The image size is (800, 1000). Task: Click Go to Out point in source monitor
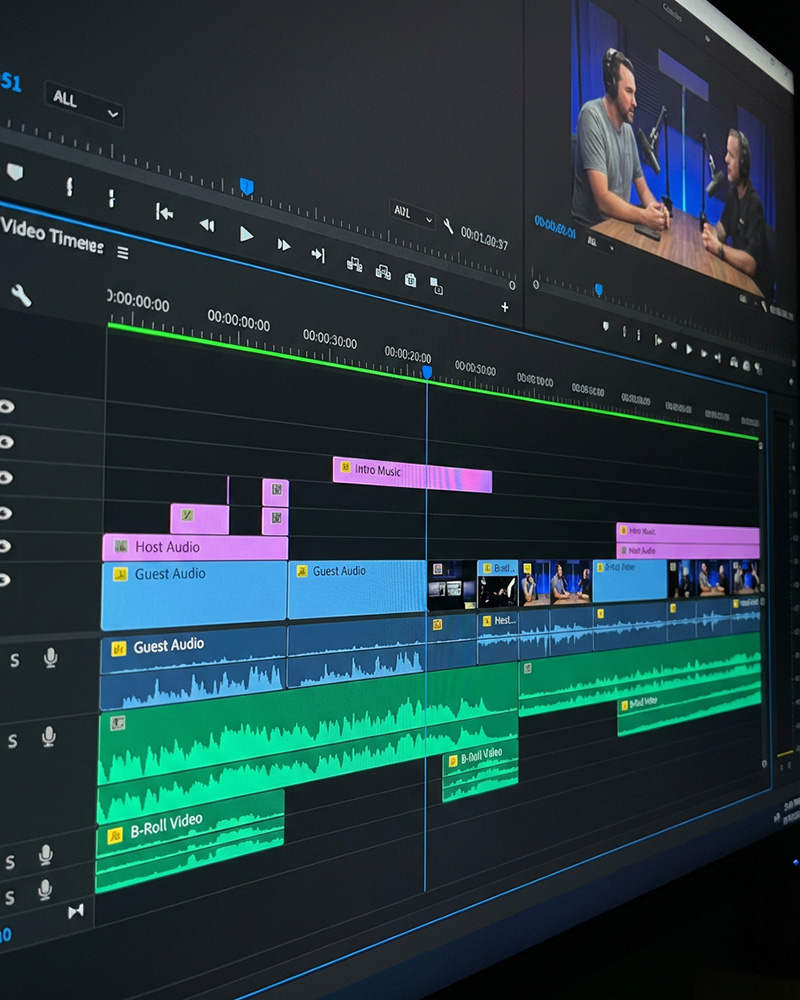[x=318, y=255]
